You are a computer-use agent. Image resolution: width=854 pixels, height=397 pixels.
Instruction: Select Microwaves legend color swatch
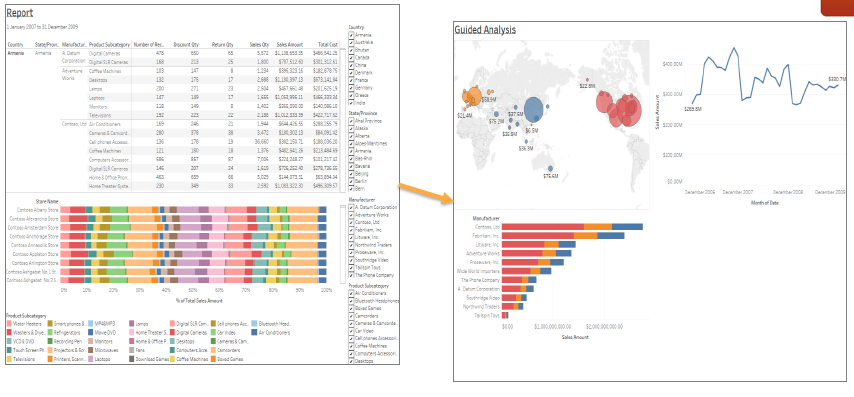pos(91,350)
